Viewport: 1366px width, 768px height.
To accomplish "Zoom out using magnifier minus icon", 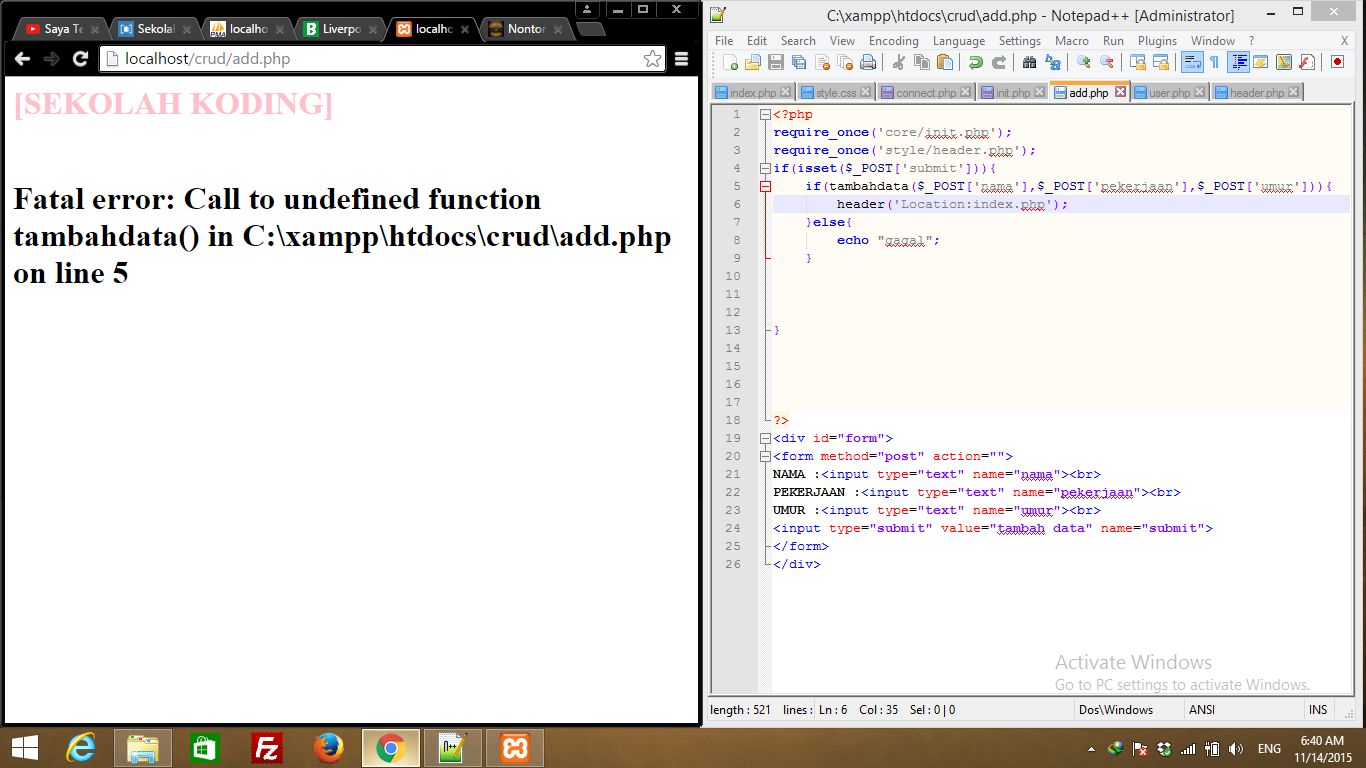I will [x=1106, y=62].
